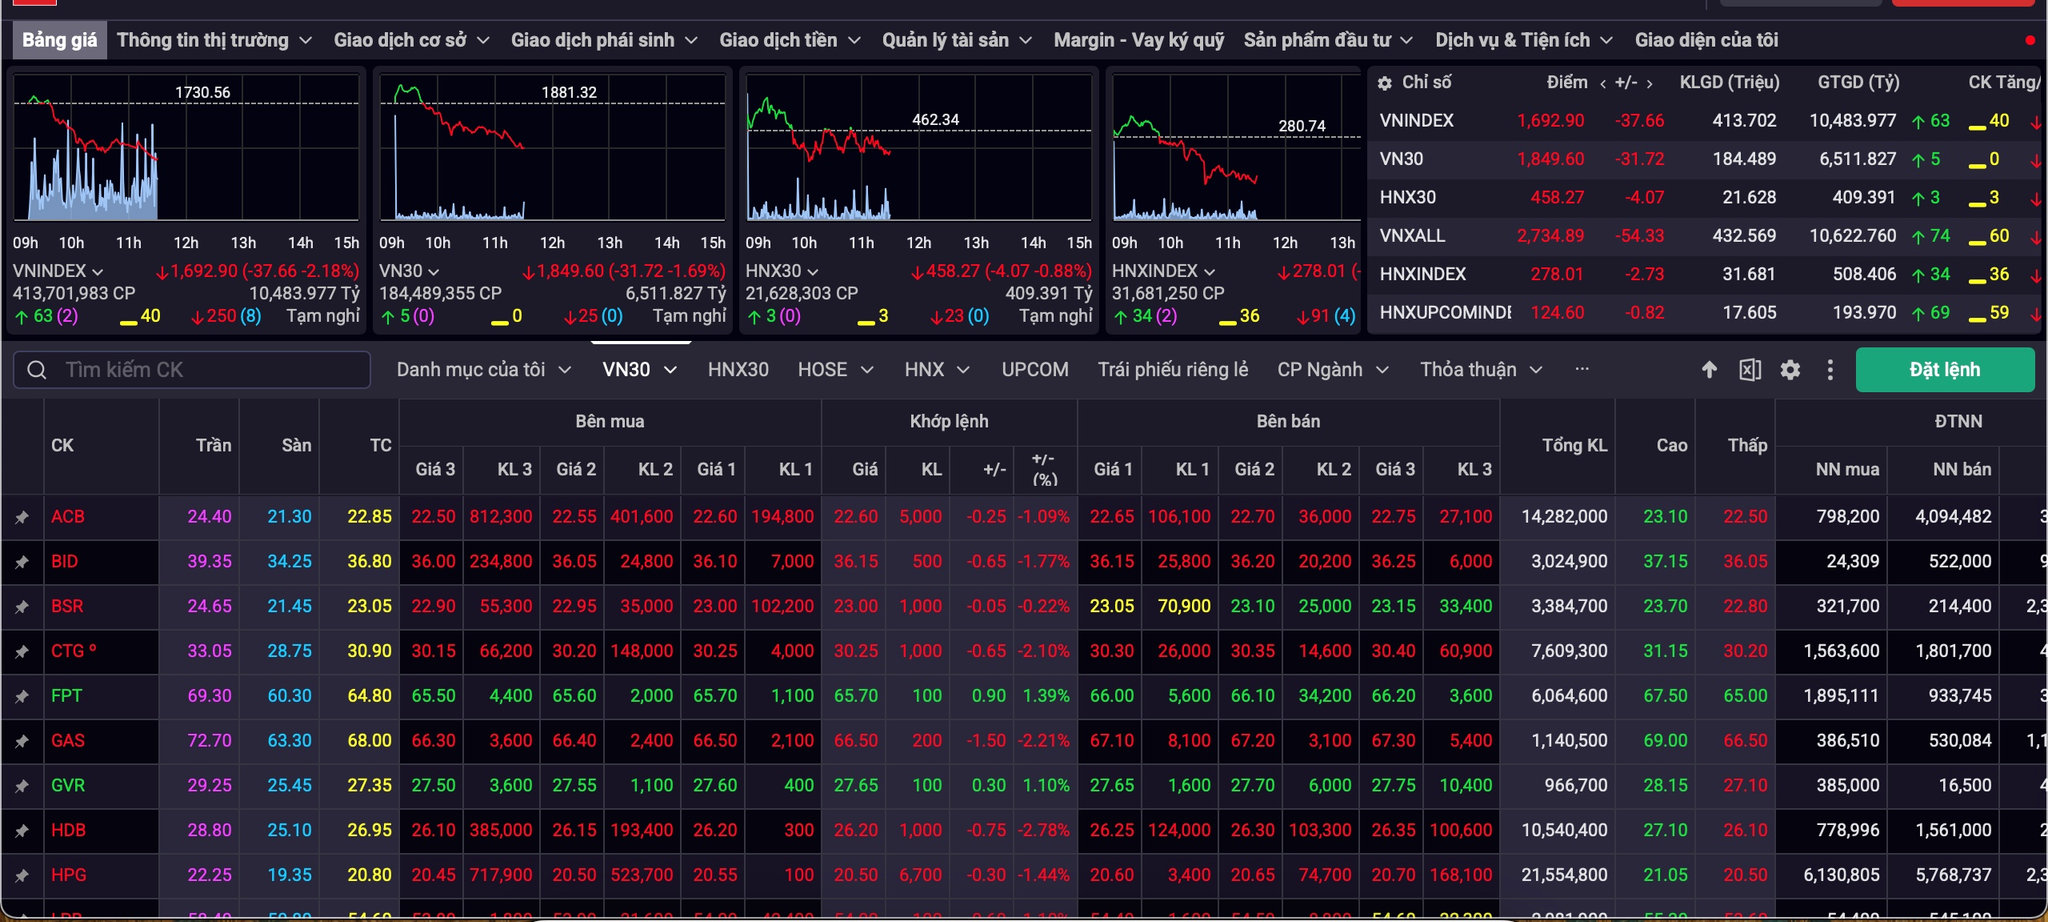This screenshot has height=922, width=2048.
Task: Click left arrow beside +/- column header
Action: [x=1603, y=83]
